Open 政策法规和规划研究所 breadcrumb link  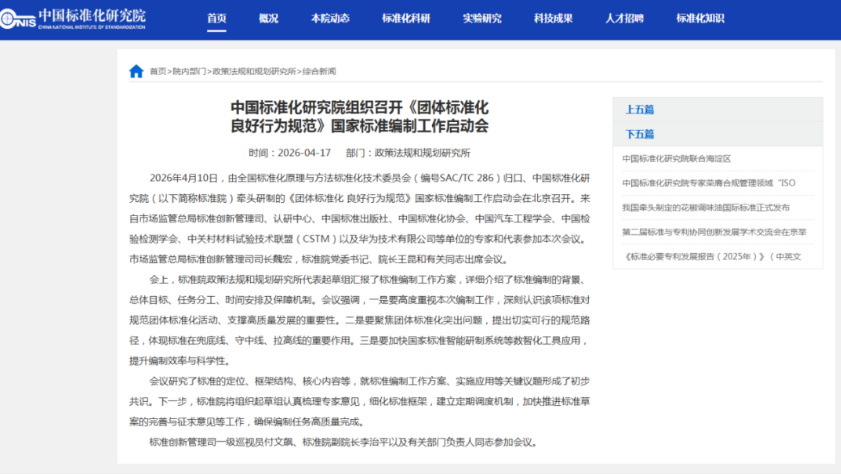(254, 71)
